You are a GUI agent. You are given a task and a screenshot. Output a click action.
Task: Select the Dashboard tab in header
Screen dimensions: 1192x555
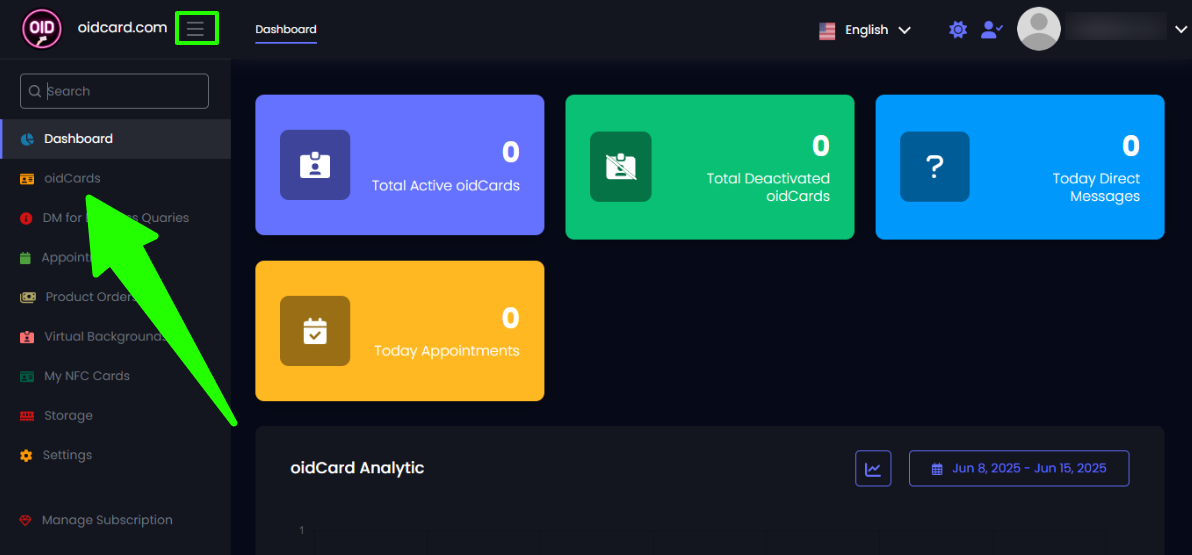click(286, 29)
